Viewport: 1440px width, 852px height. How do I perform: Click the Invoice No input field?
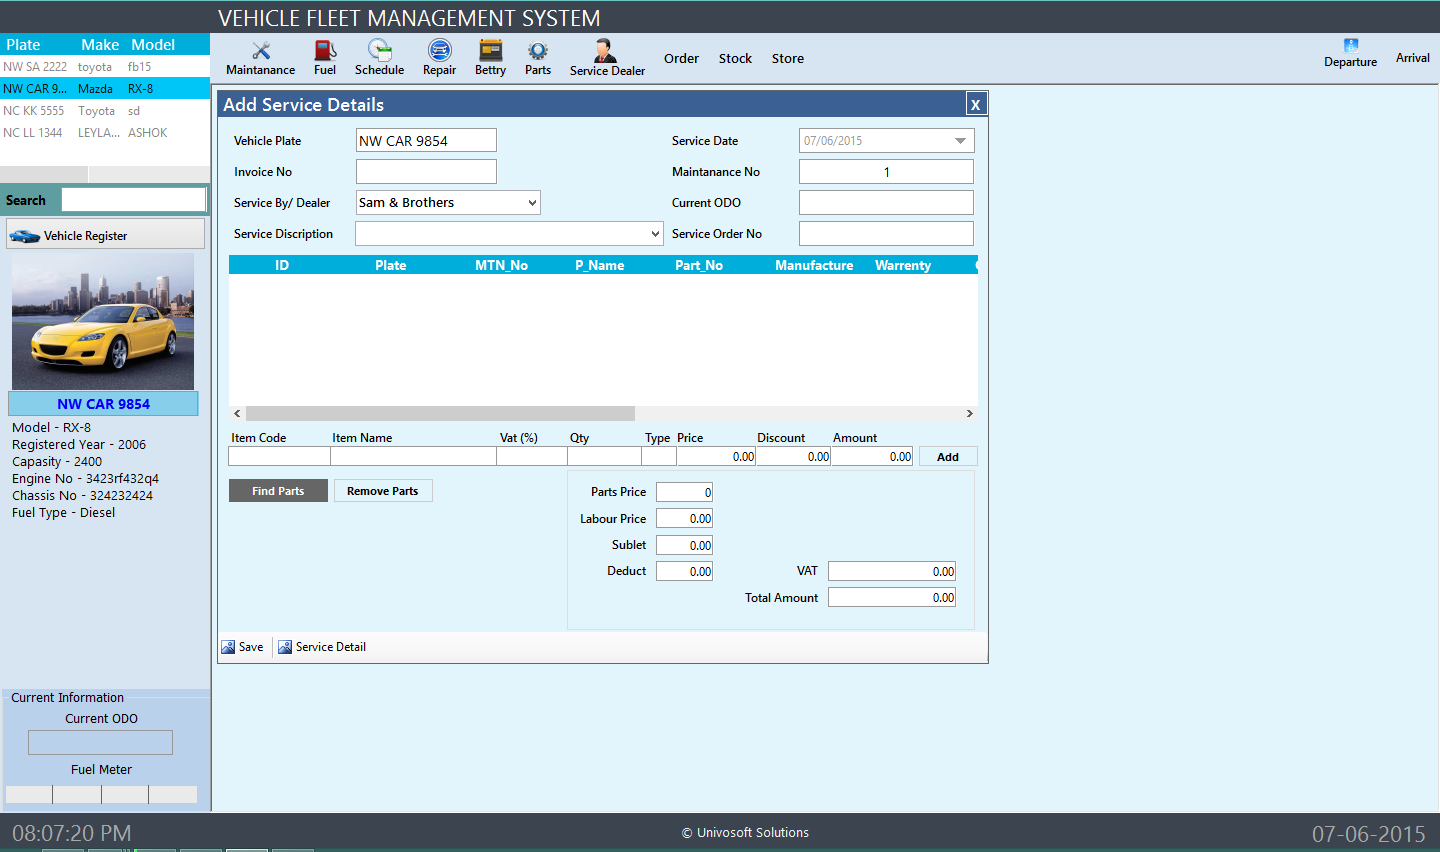[x=426, y=172]
